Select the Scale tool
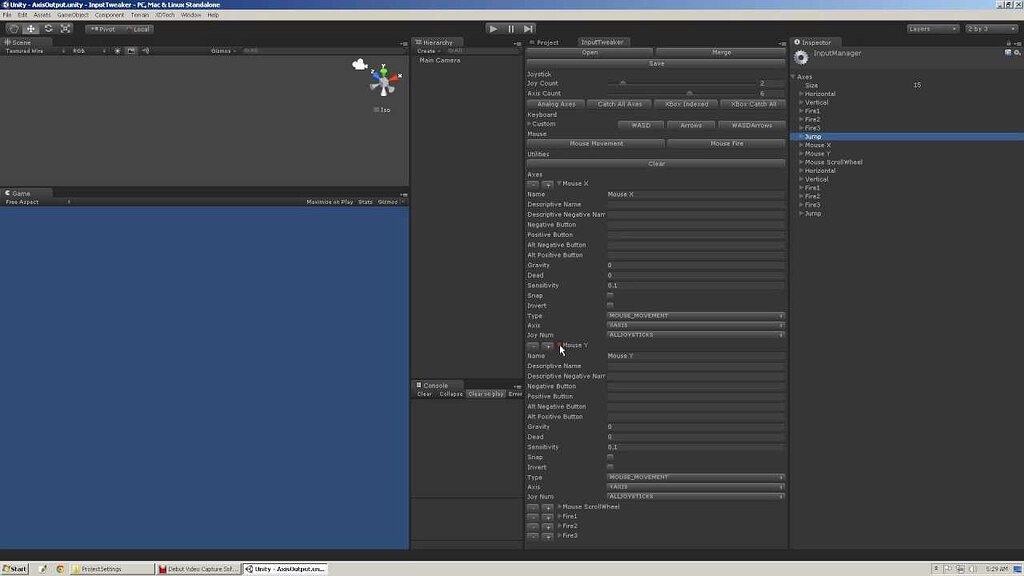Screen dimensions: 1024x576 66,28
